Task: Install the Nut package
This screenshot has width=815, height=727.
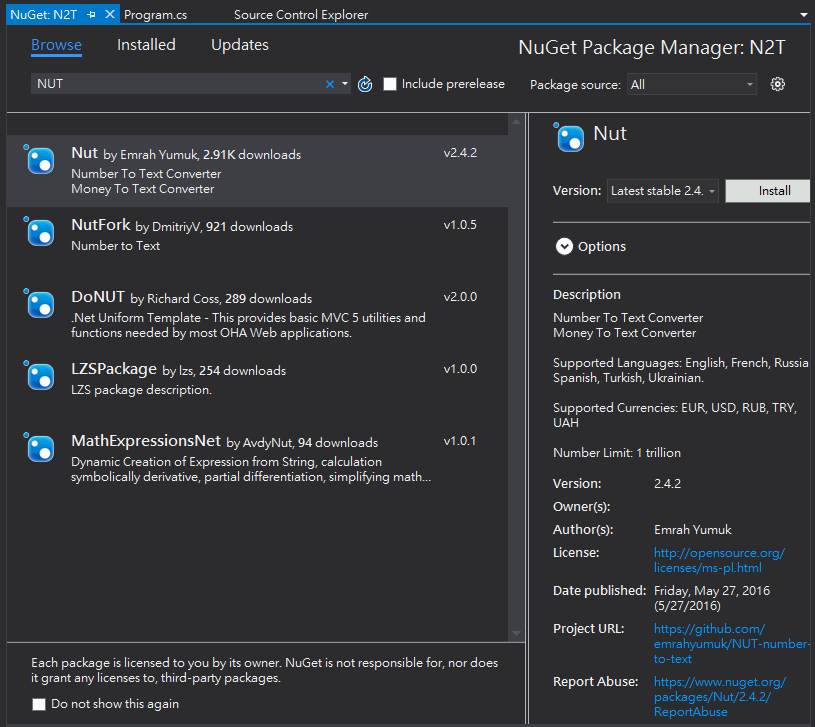Action: click(x=768, y=191)
